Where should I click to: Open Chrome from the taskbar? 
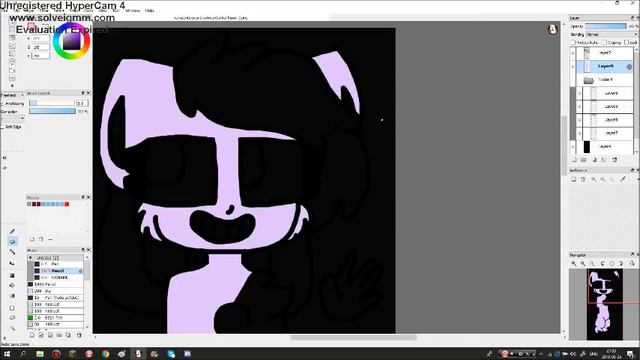pos(105,354)
